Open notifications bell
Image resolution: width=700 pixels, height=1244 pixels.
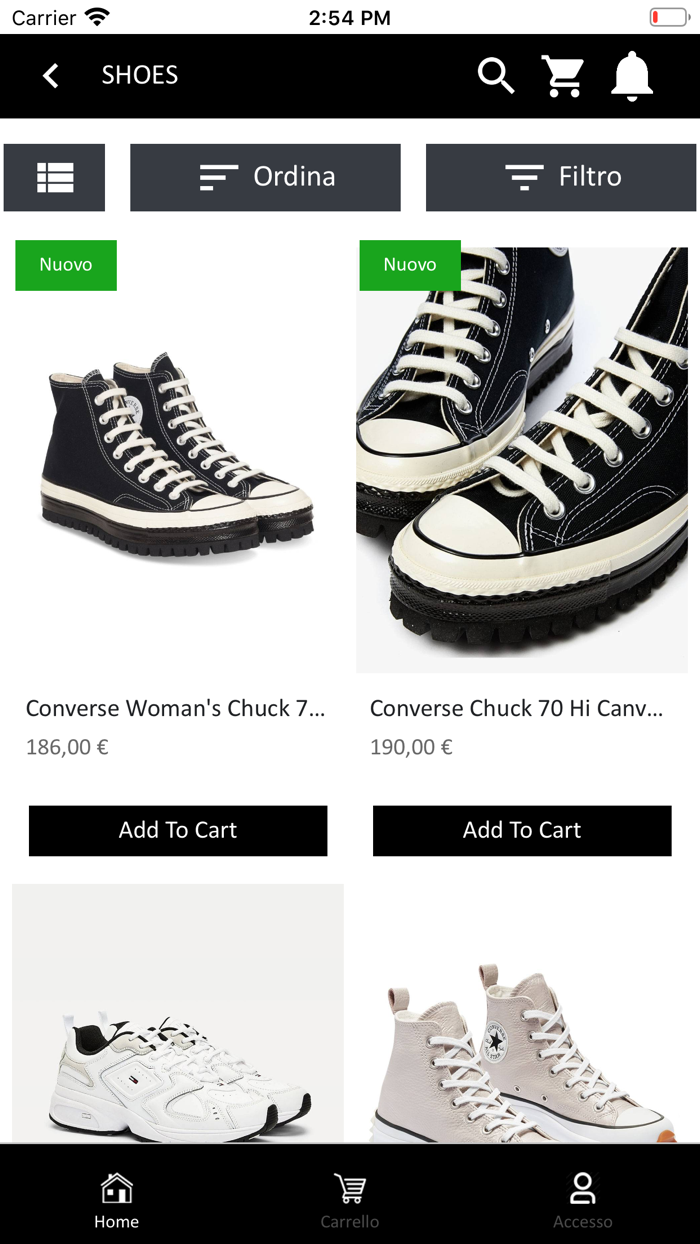pyautogui.click(x=632, y=75)
